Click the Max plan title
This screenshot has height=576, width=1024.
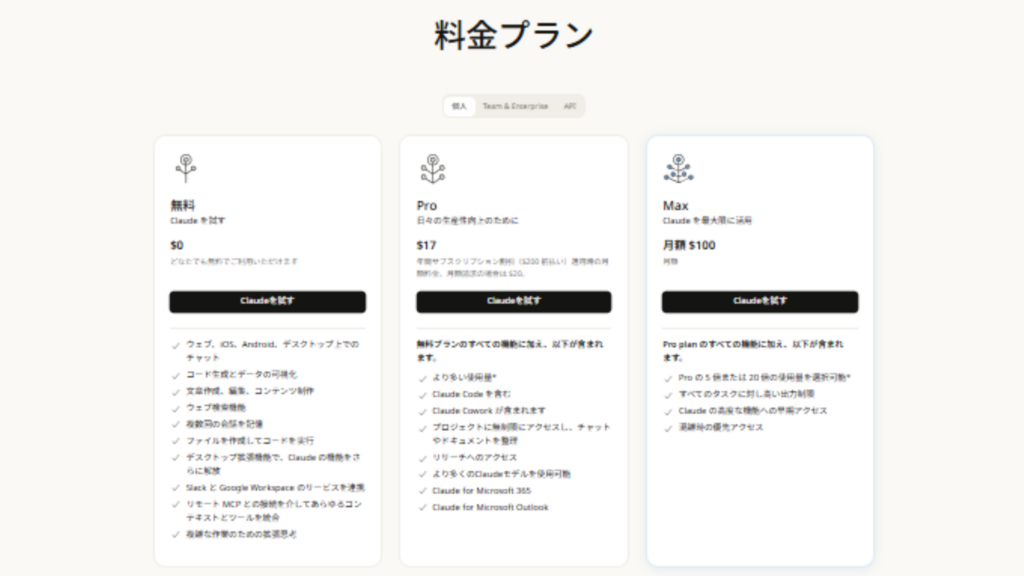tap(675, 205)
